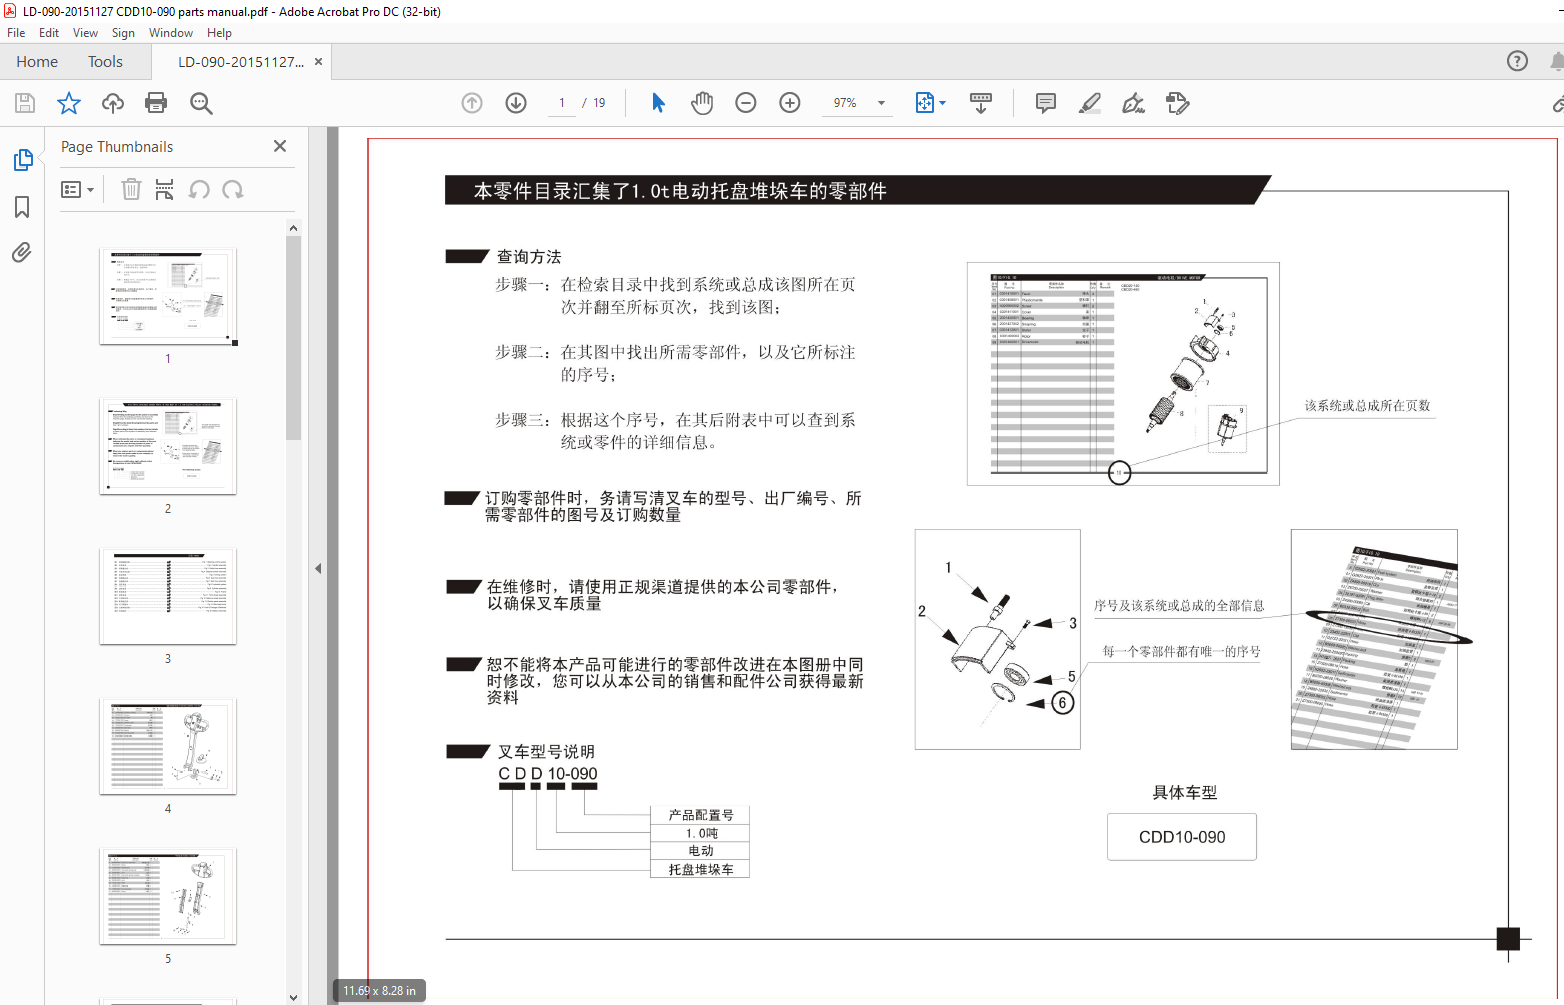The height and width of the screenshot is (1005, 1564).
Task: Select page 1 thumbnail
Action: coord(168,296)
